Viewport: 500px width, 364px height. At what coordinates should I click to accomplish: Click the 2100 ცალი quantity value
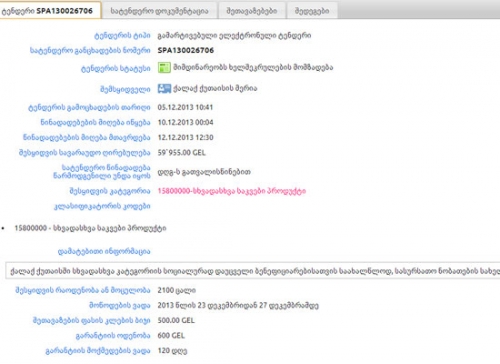(177, 290)
